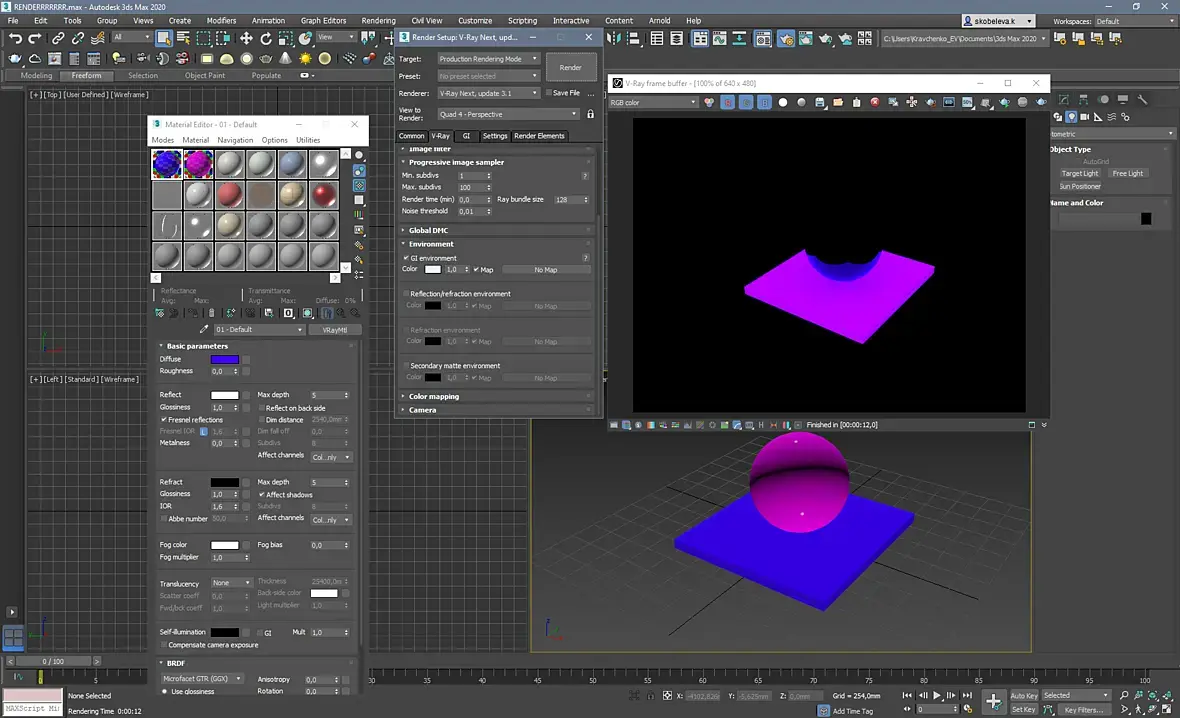1180x718 pixels.
Task: Switch frame buffer to the white circle channel
Action: [x=783, y=102]
